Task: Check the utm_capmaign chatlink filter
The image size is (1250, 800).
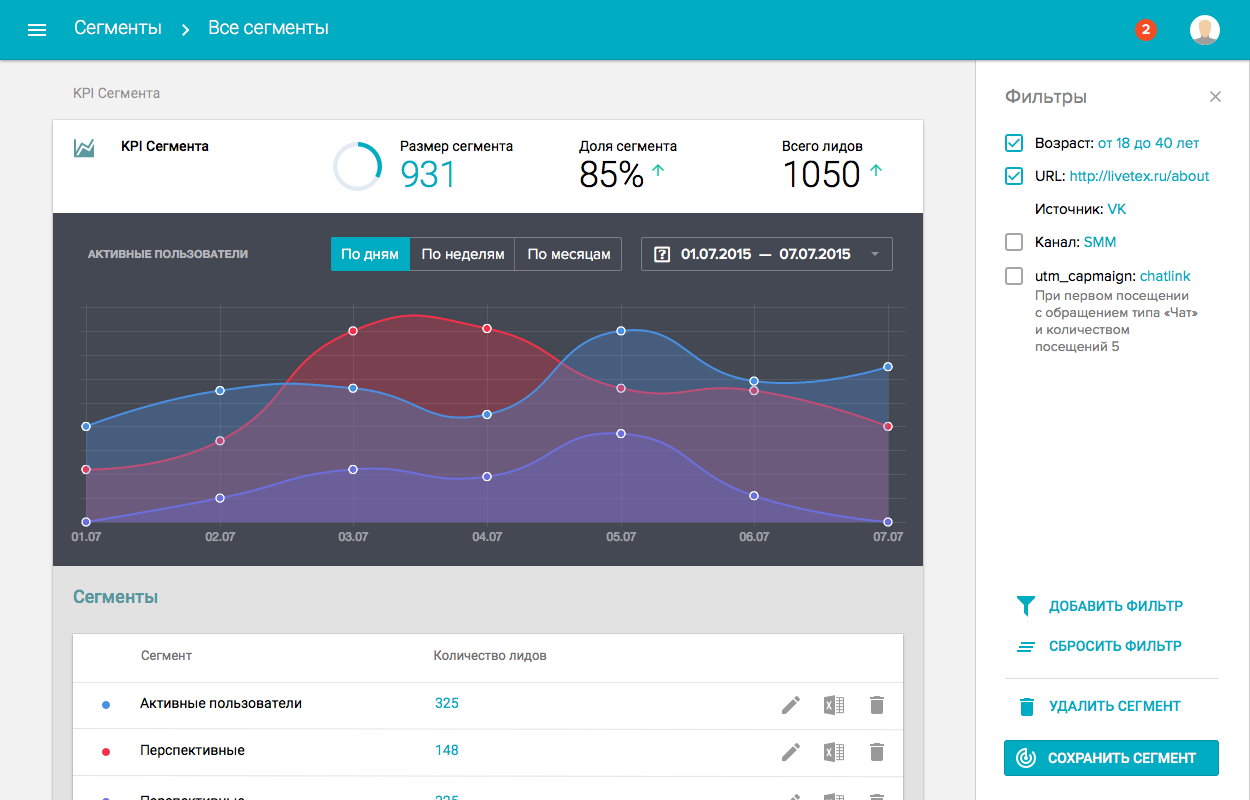Action: click(1014, 276)
